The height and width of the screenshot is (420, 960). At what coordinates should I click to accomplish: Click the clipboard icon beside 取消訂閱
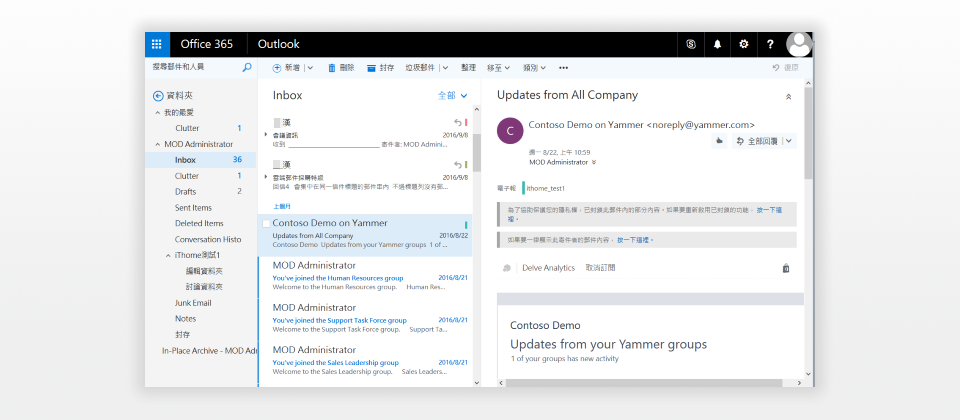point(786,268)
